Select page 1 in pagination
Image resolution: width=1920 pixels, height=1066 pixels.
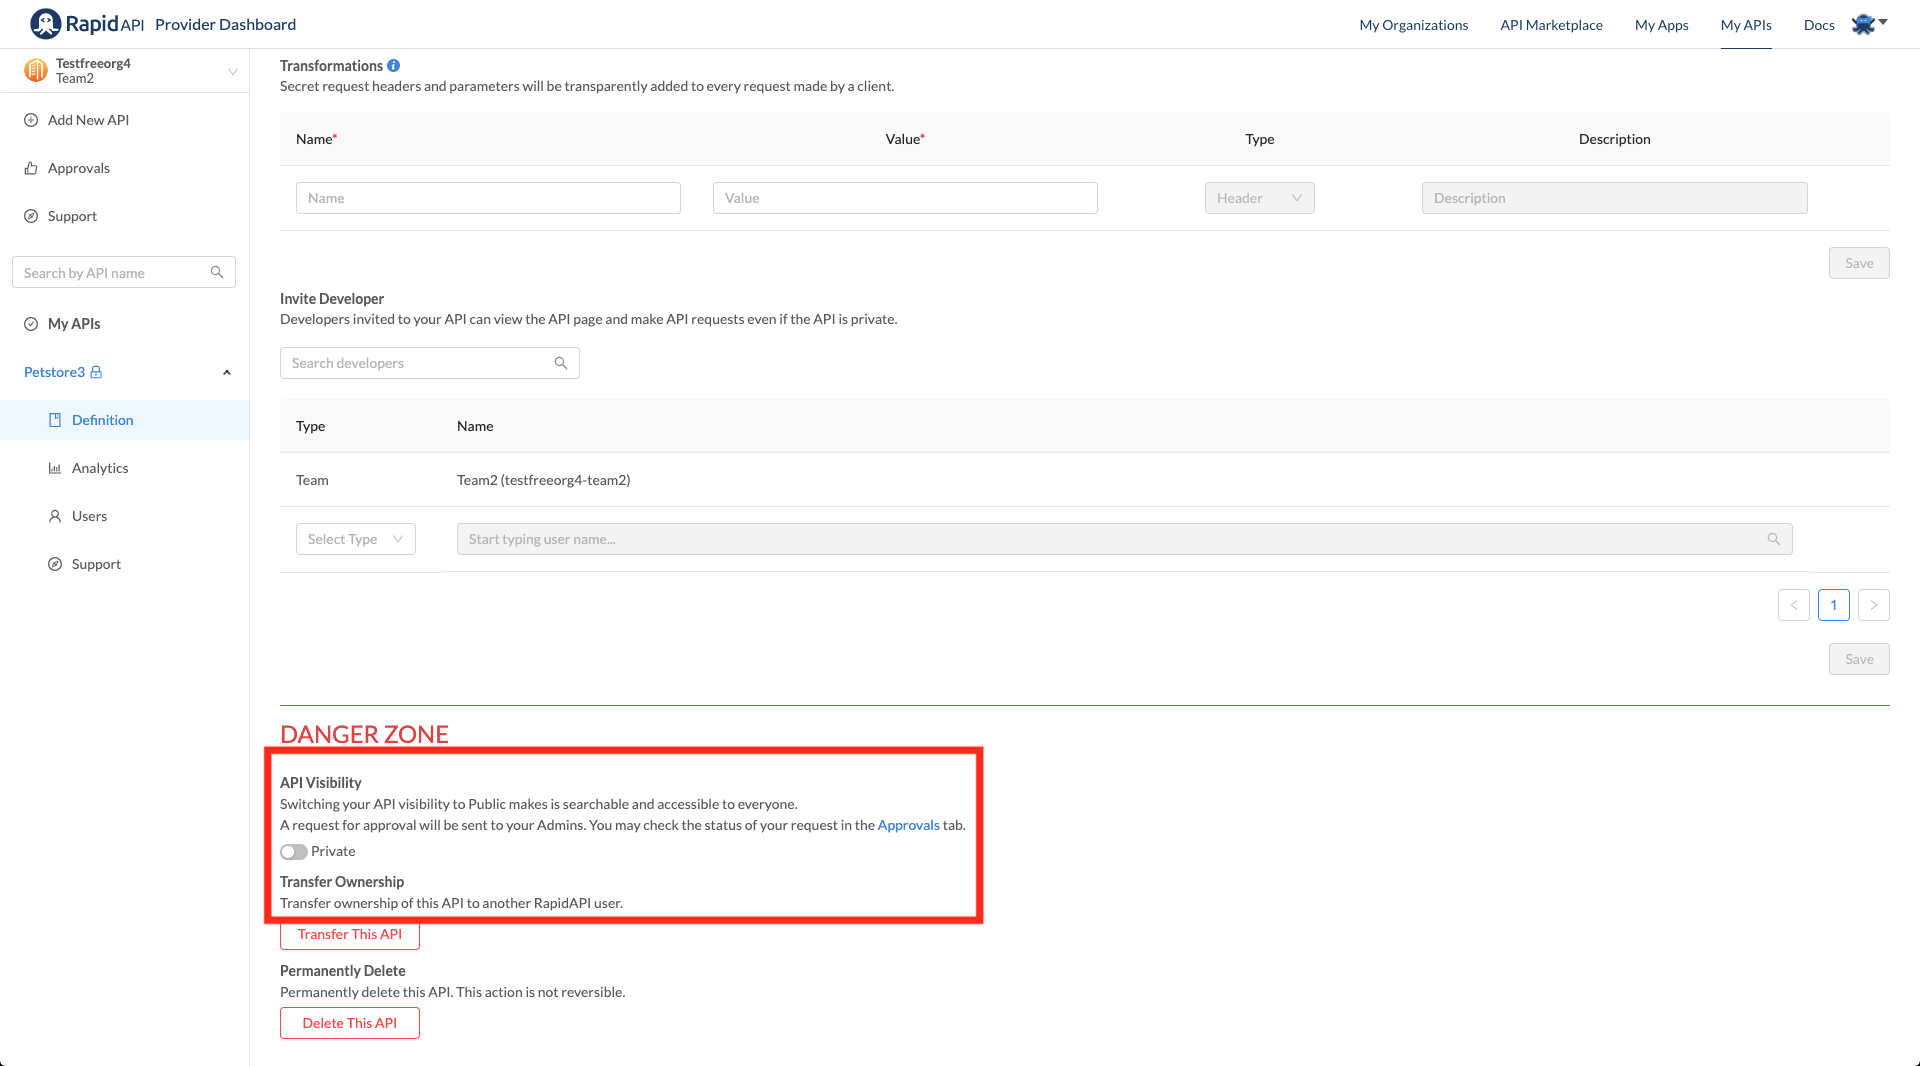point(1834,605)
